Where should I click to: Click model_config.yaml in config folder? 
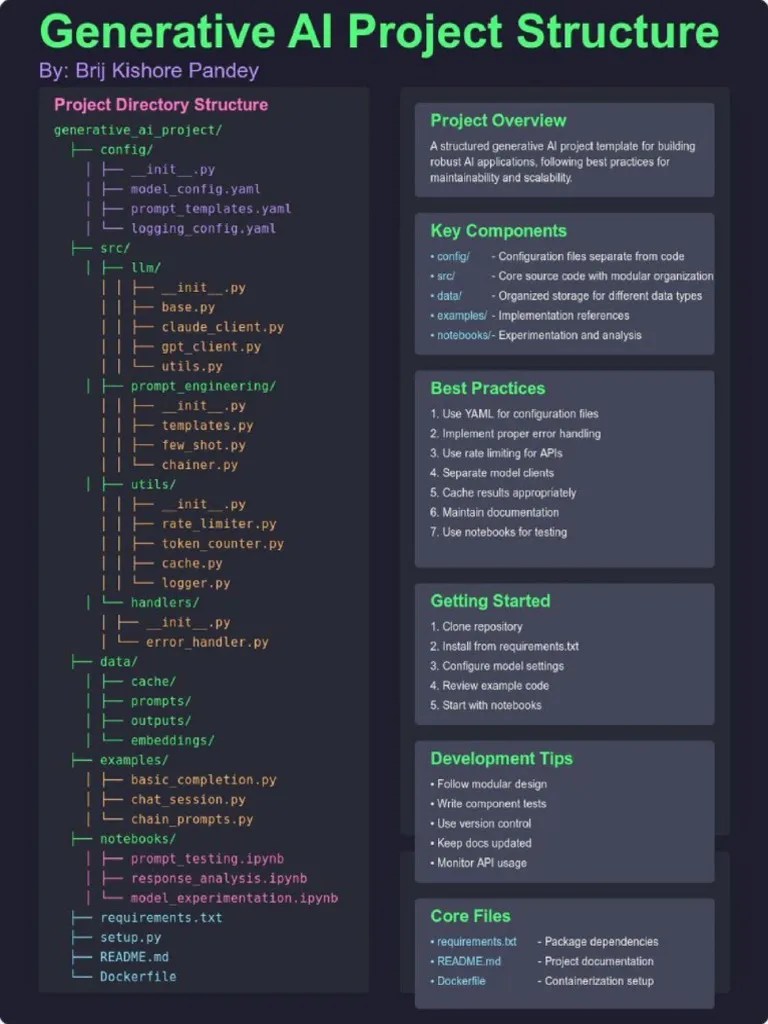tap(195, 189)
